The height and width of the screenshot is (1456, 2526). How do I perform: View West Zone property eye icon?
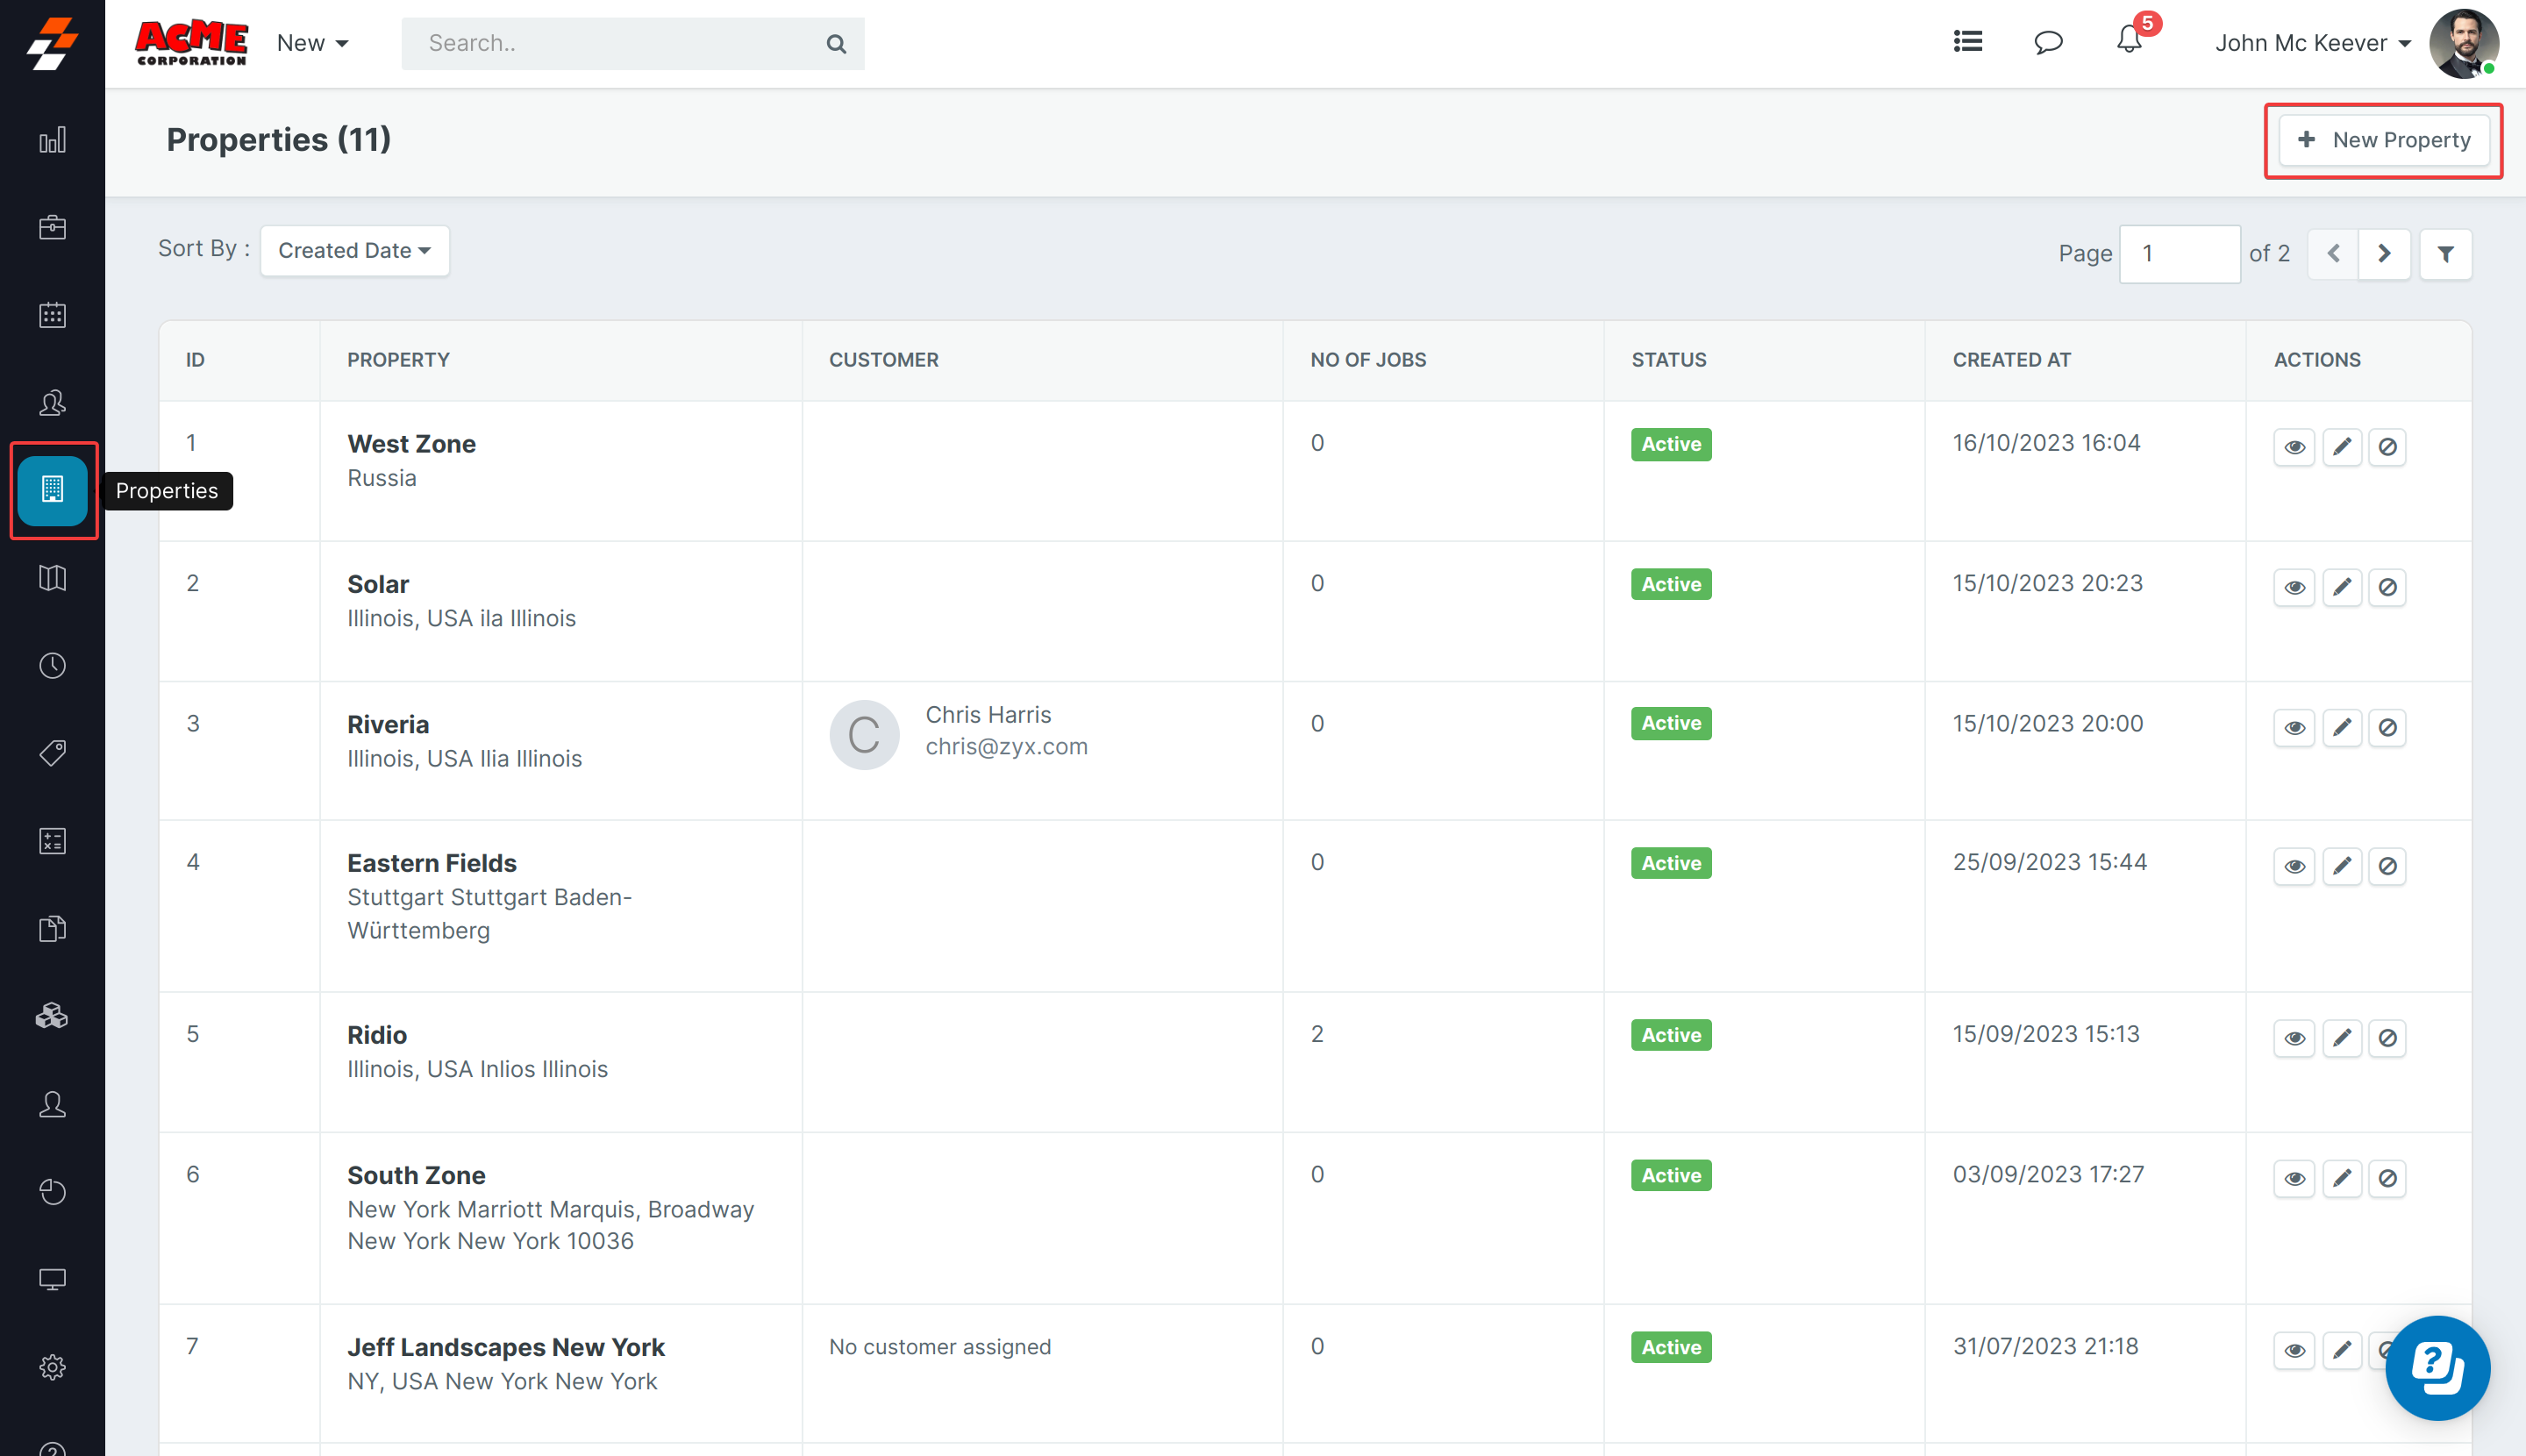2294,447
